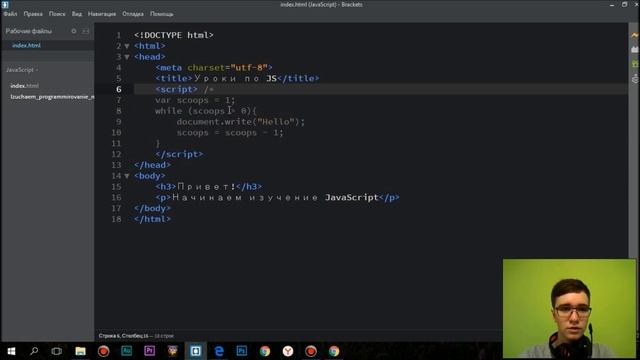The image size is (640, 360).
Task: Click line number 1 in gutter
Action: click(x=119, y=36)
